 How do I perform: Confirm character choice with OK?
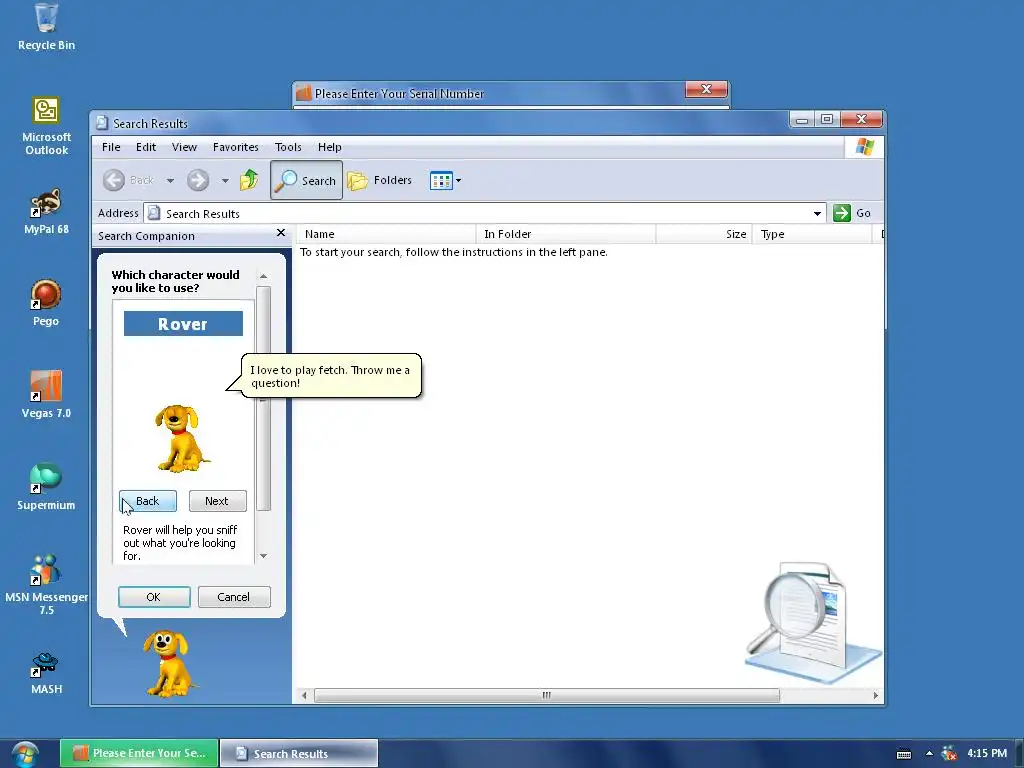[x=154, y=597]
